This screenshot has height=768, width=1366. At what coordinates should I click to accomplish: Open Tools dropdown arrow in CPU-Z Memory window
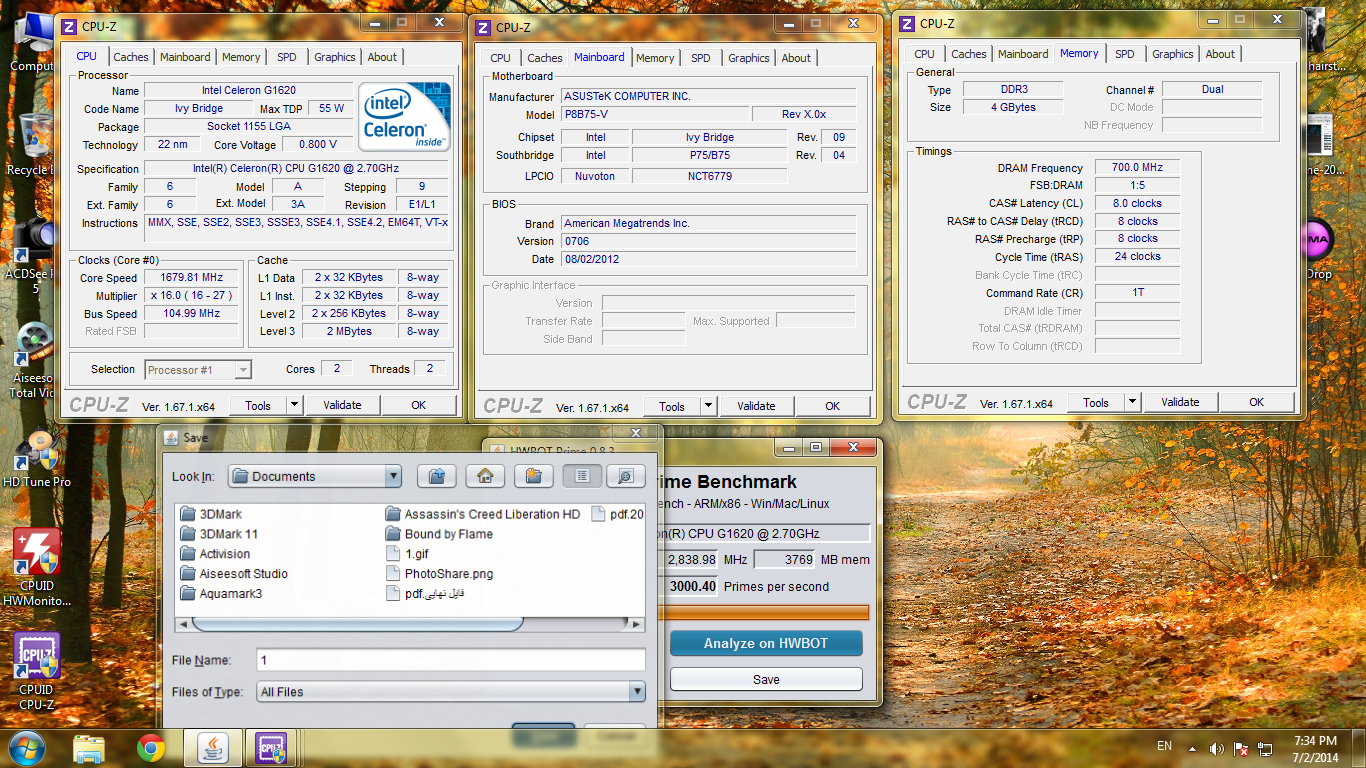(x=1133, y=403)
